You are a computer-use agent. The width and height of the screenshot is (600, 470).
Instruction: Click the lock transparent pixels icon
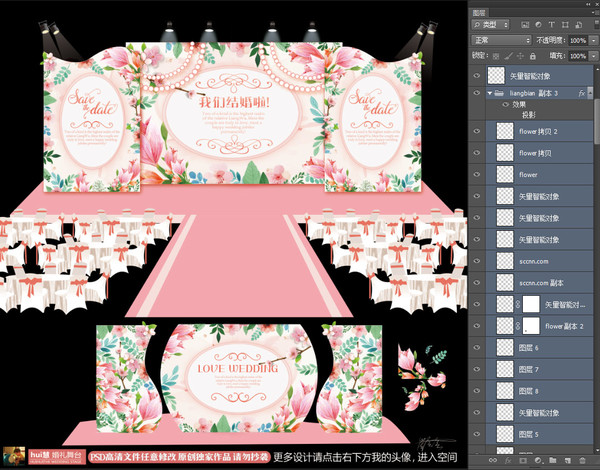click(496, 56)
